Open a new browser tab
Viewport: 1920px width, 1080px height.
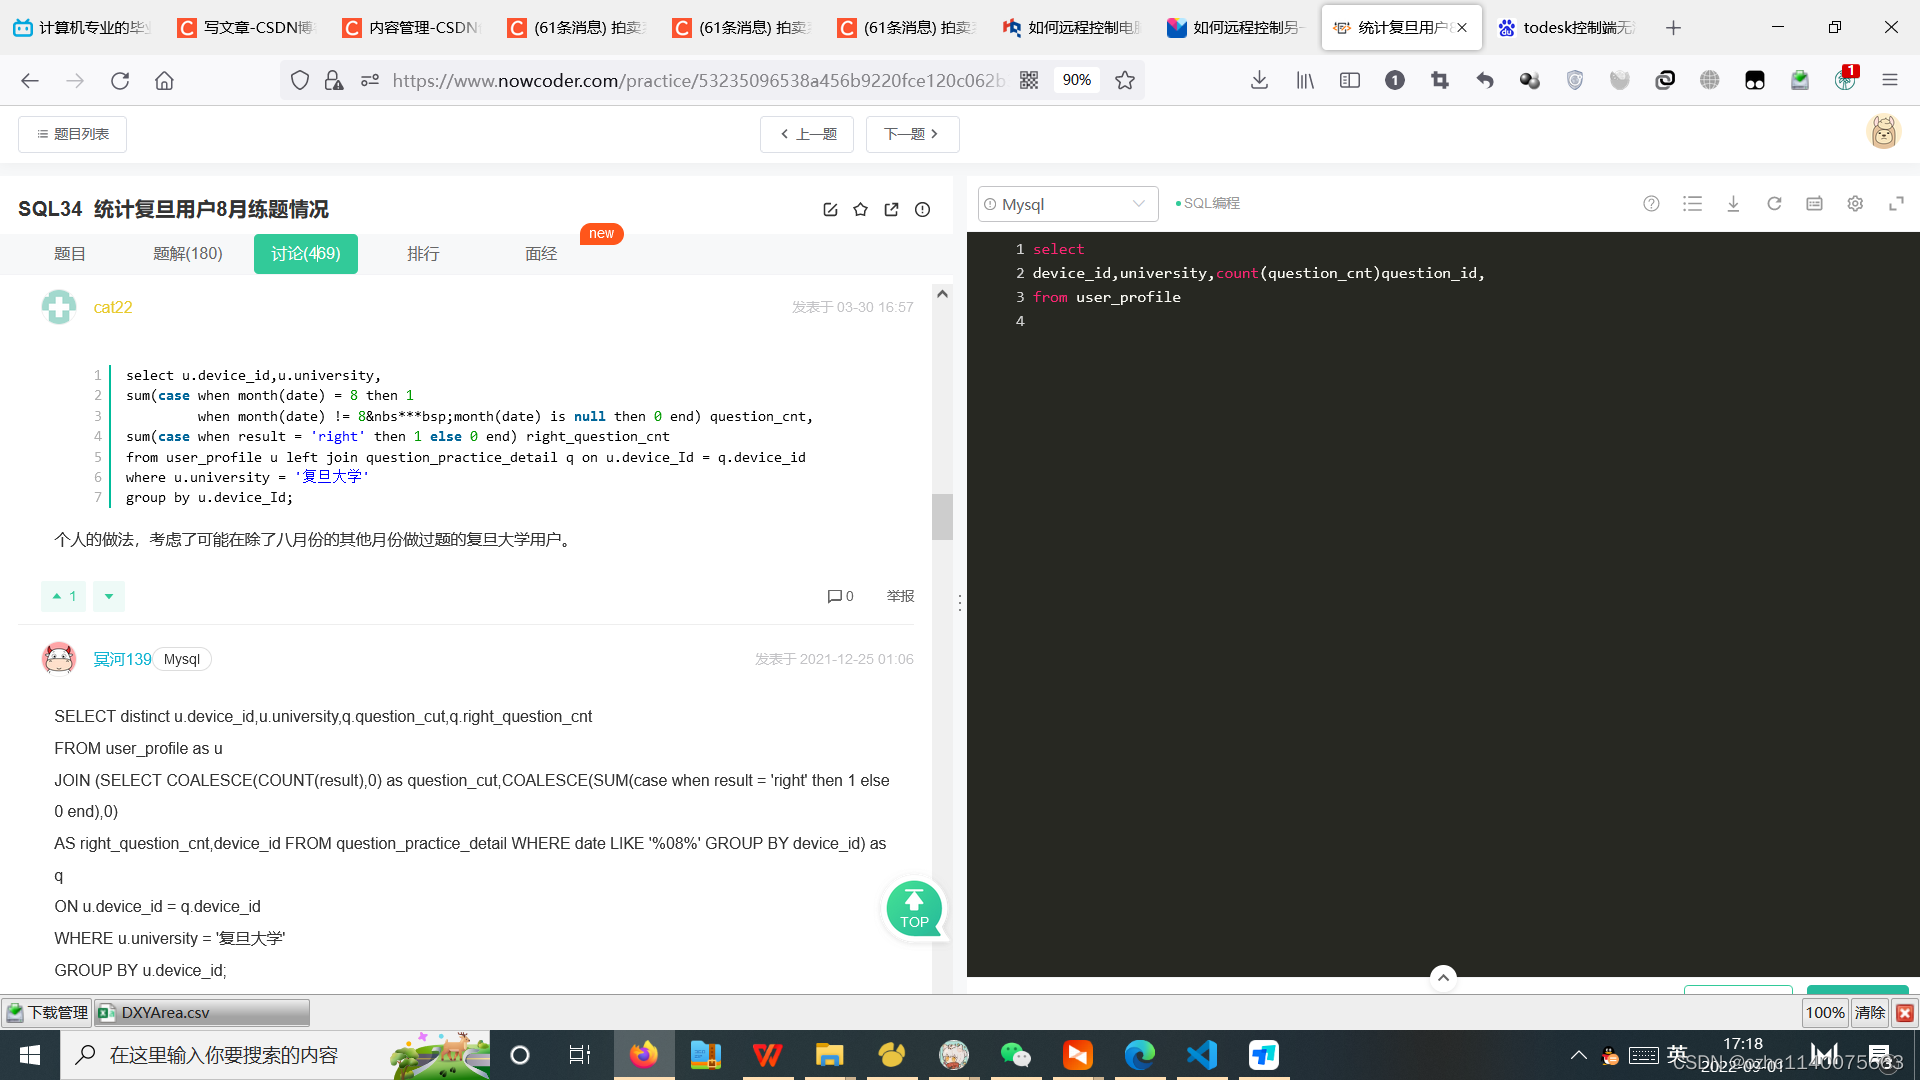click(1673, 27)
